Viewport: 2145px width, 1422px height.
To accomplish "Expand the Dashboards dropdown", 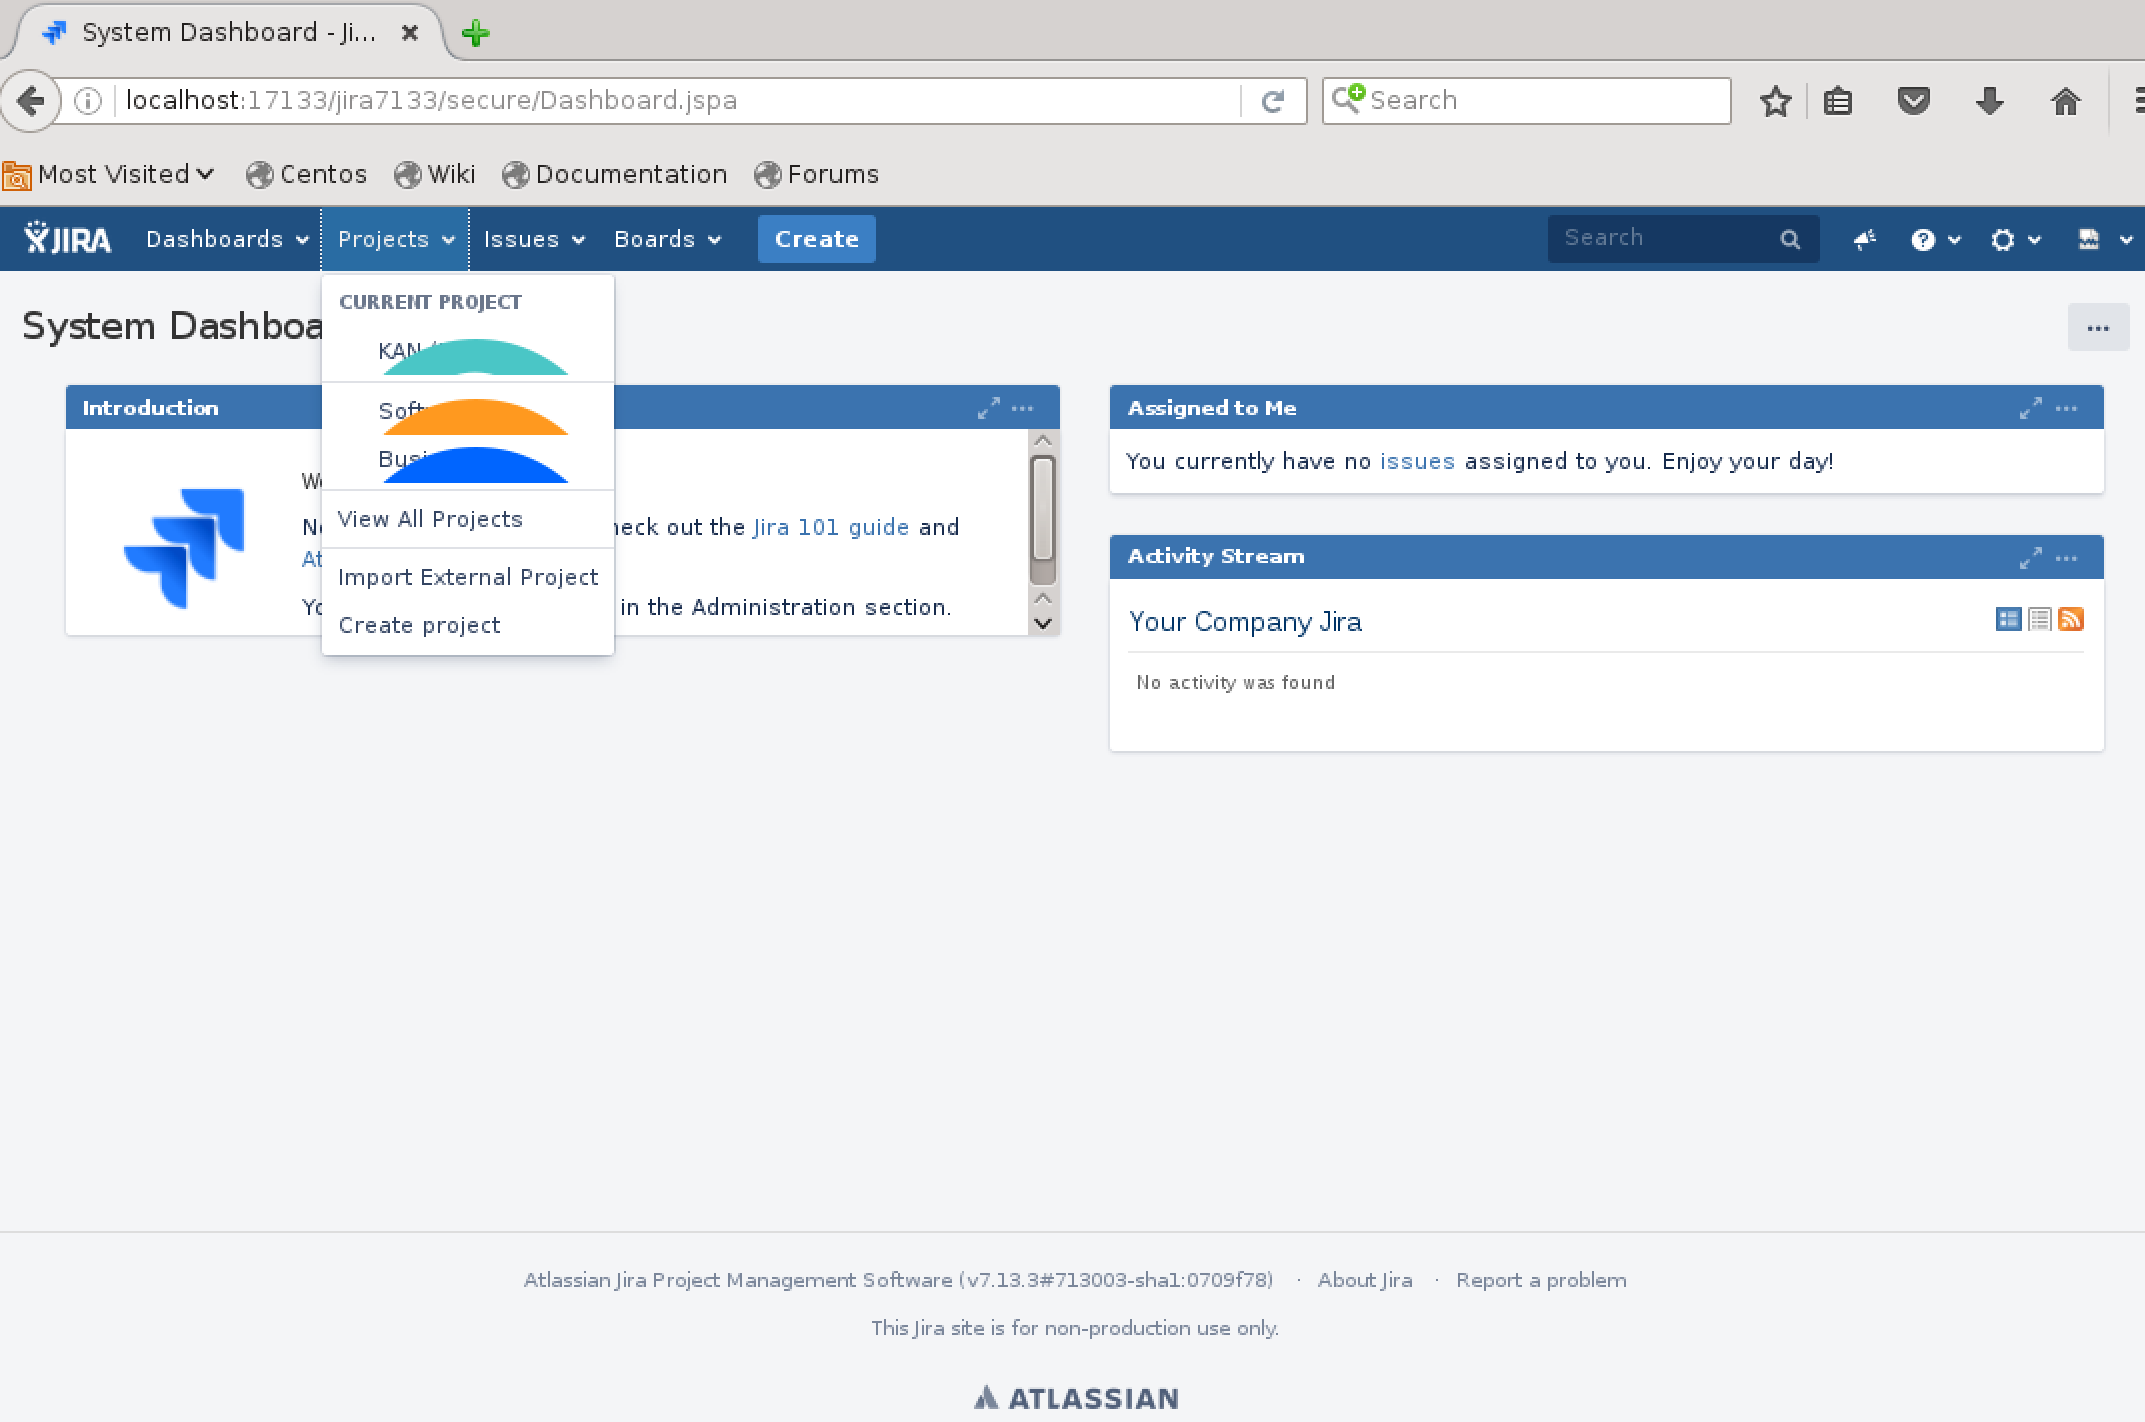I will click(x=226, y=240).
